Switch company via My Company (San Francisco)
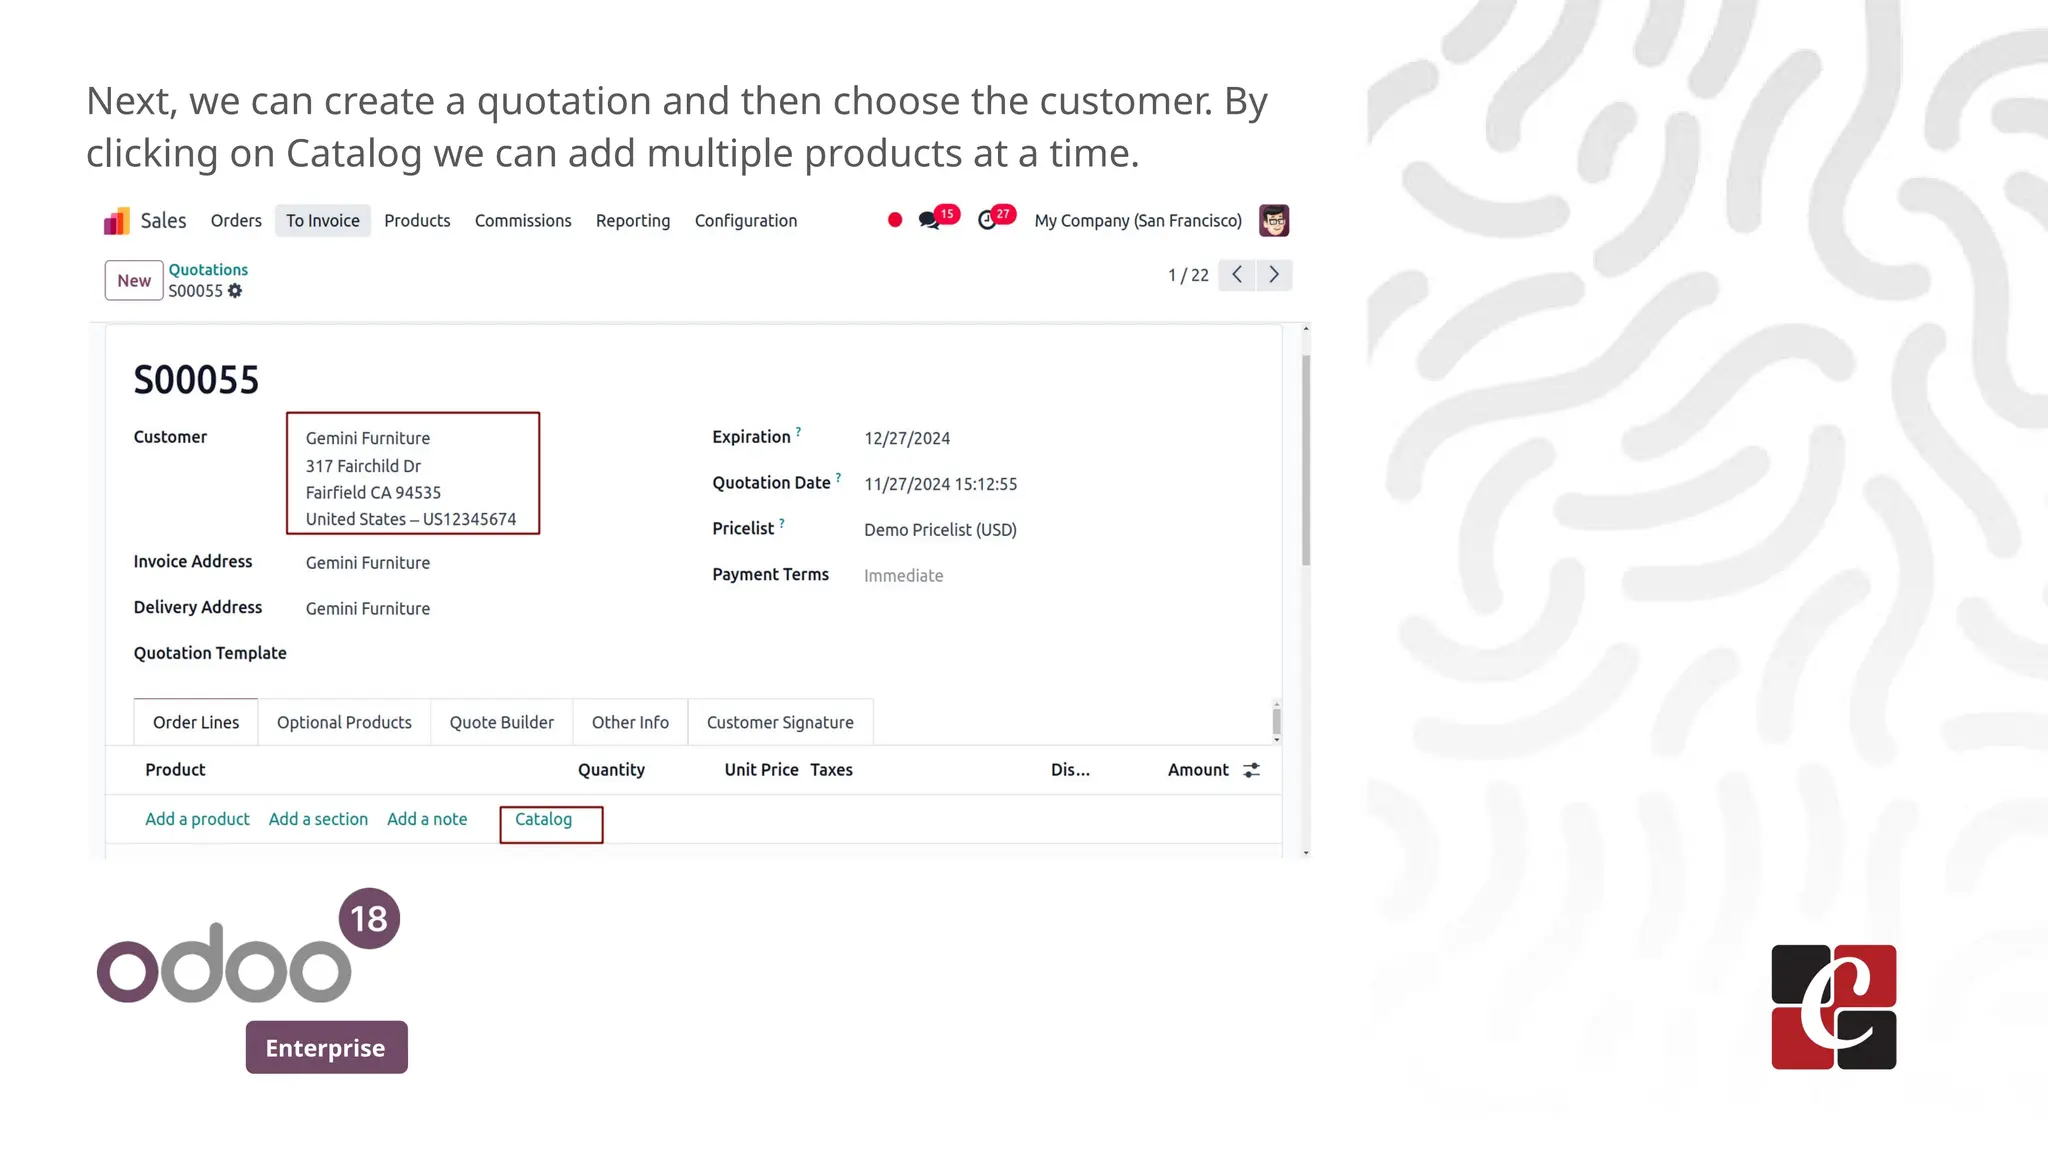The image size is (2048, 1152). pos(1138,221)
